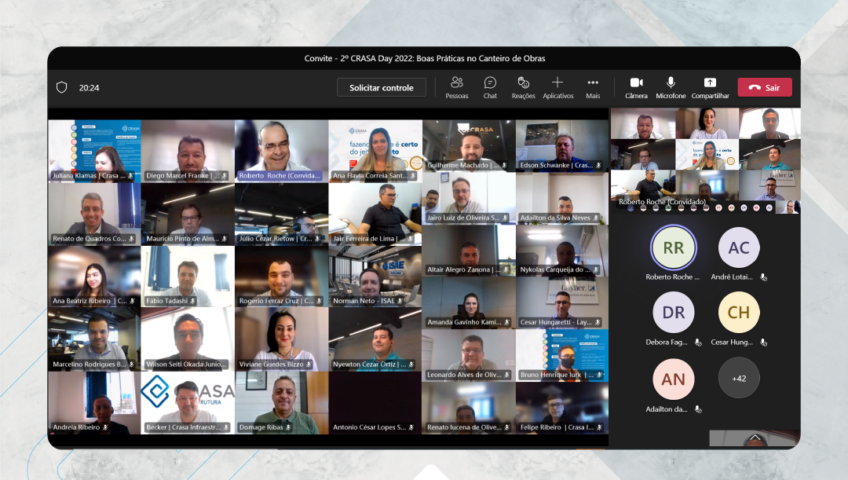Select Ana Flavia Correia video tile
The width and height of the screenshot is (848, 480).
(x=375, y=151)
